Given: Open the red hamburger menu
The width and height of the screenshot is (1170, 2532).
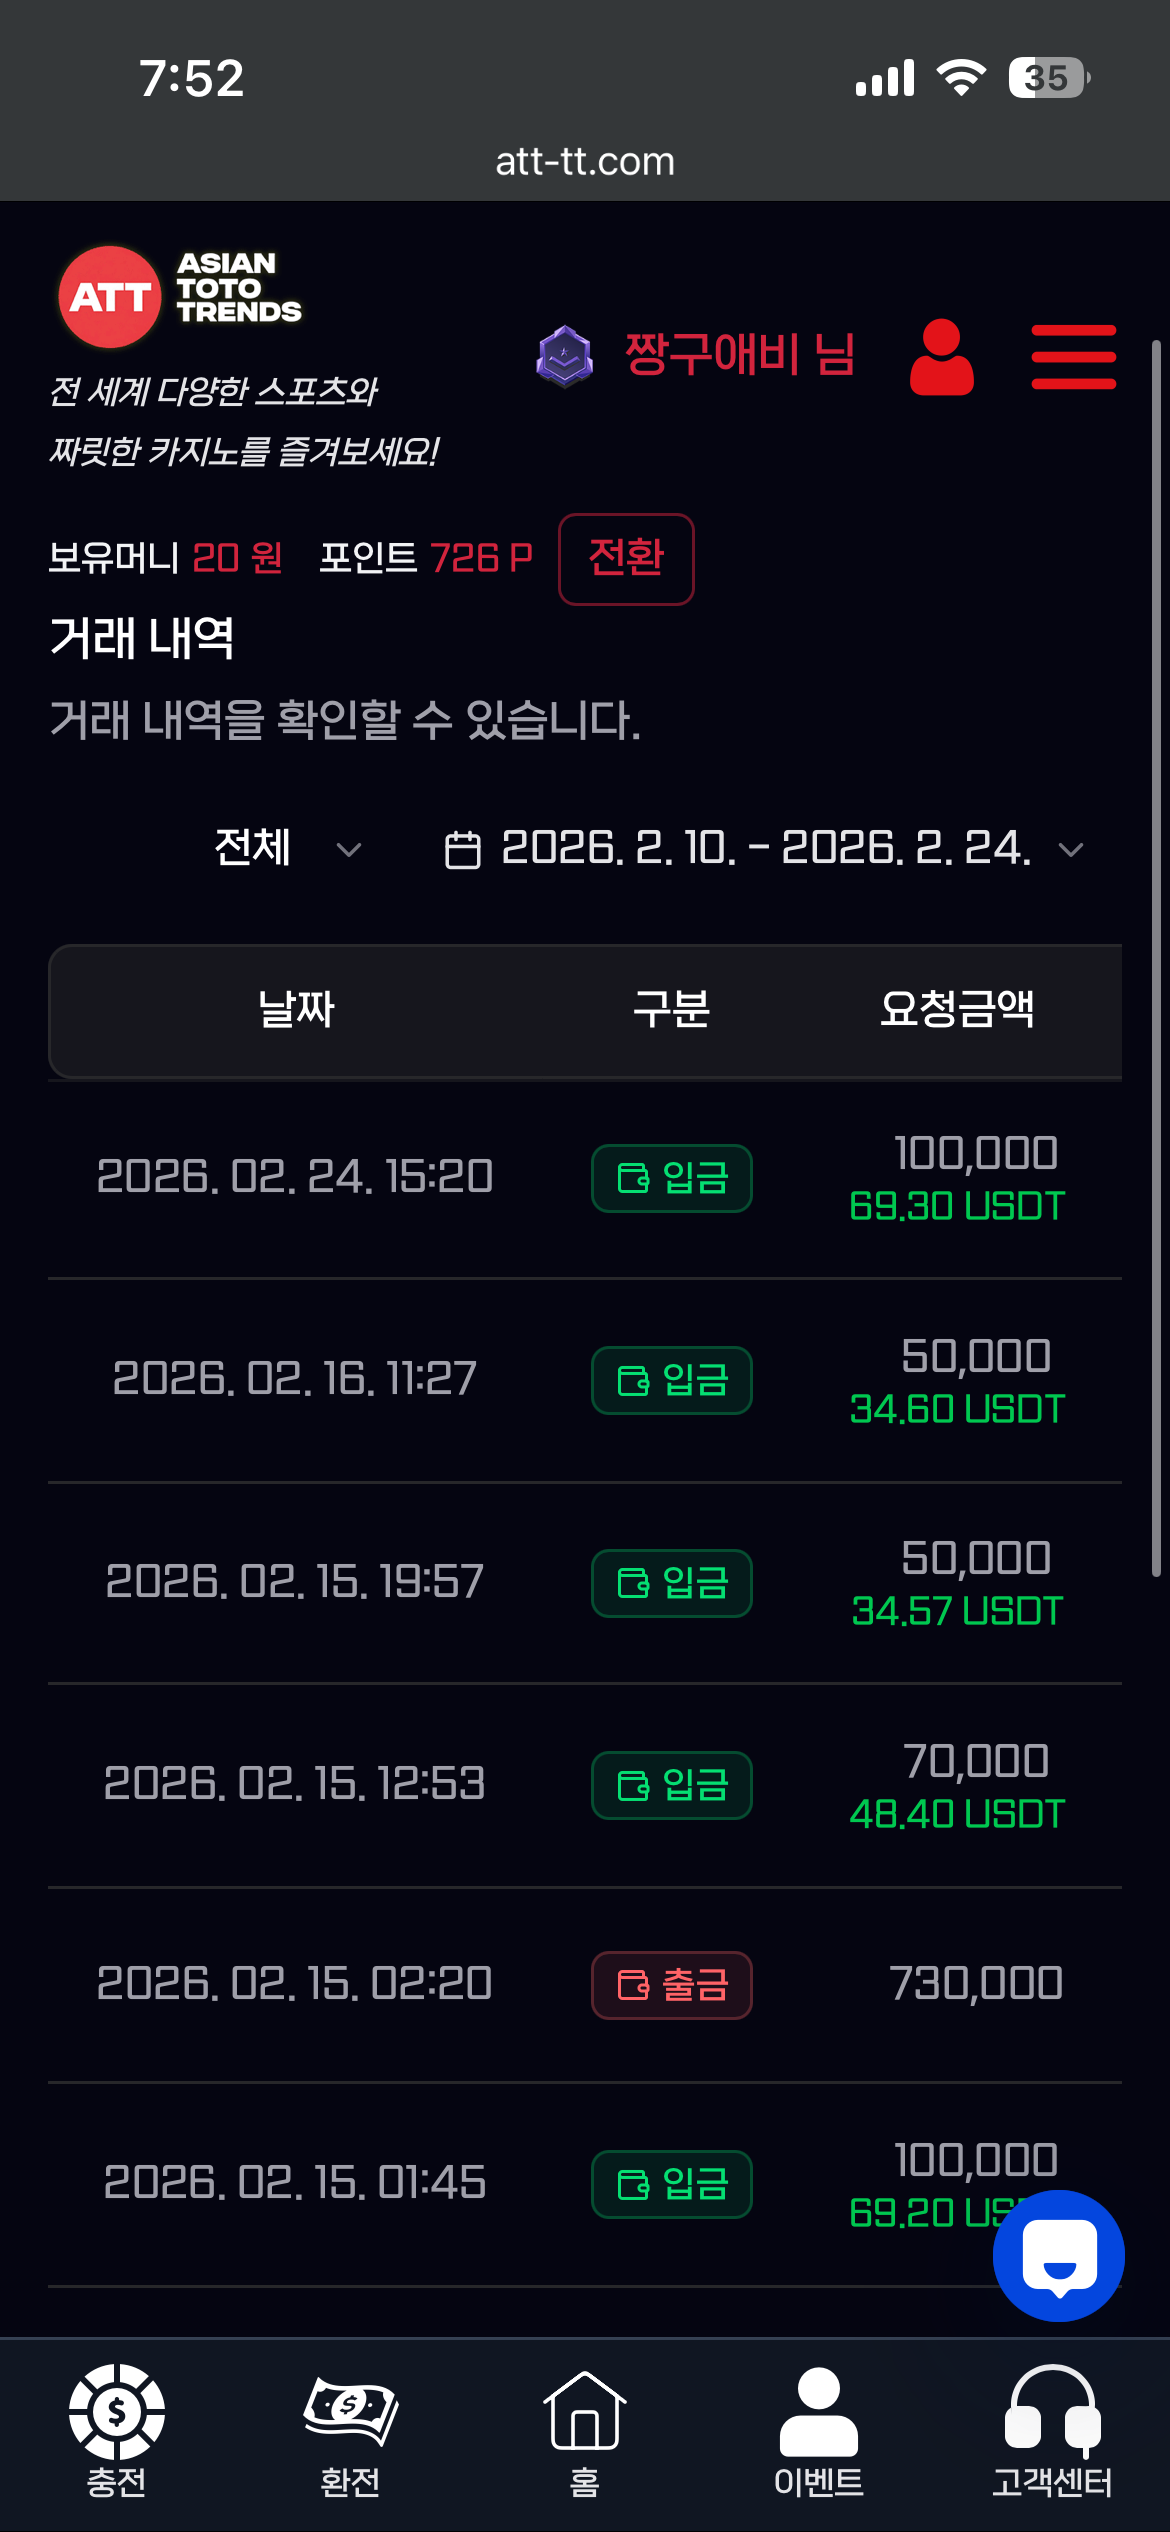Looking at the screenshot, I should click(x=1073, y=357).
